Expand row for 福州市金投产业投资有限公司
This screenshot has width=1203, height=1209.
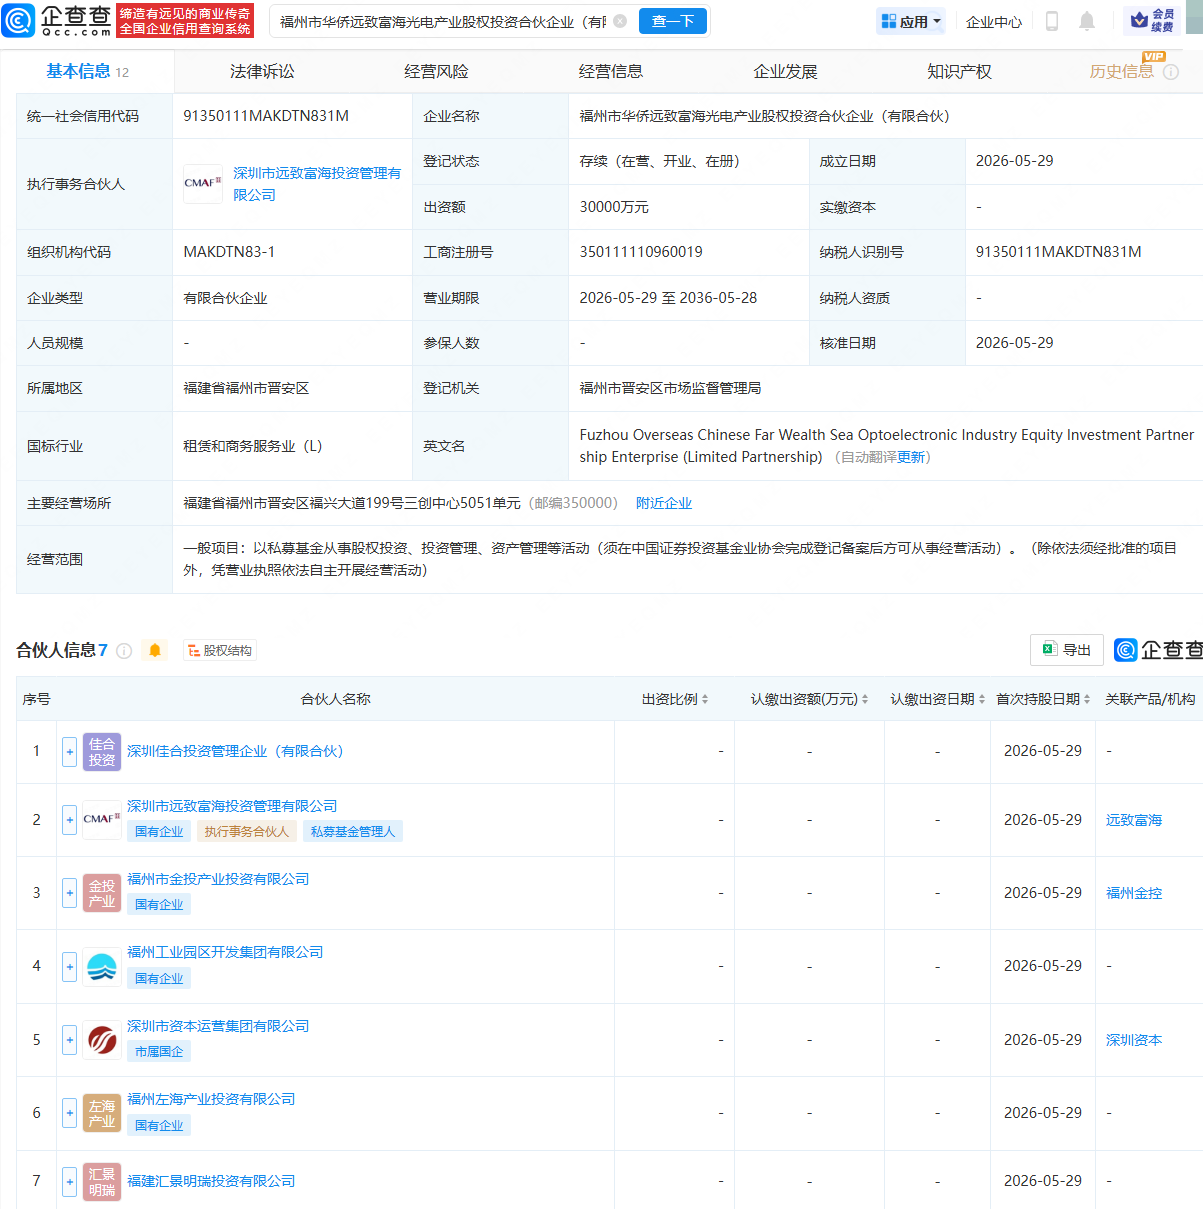click(70, 893)
